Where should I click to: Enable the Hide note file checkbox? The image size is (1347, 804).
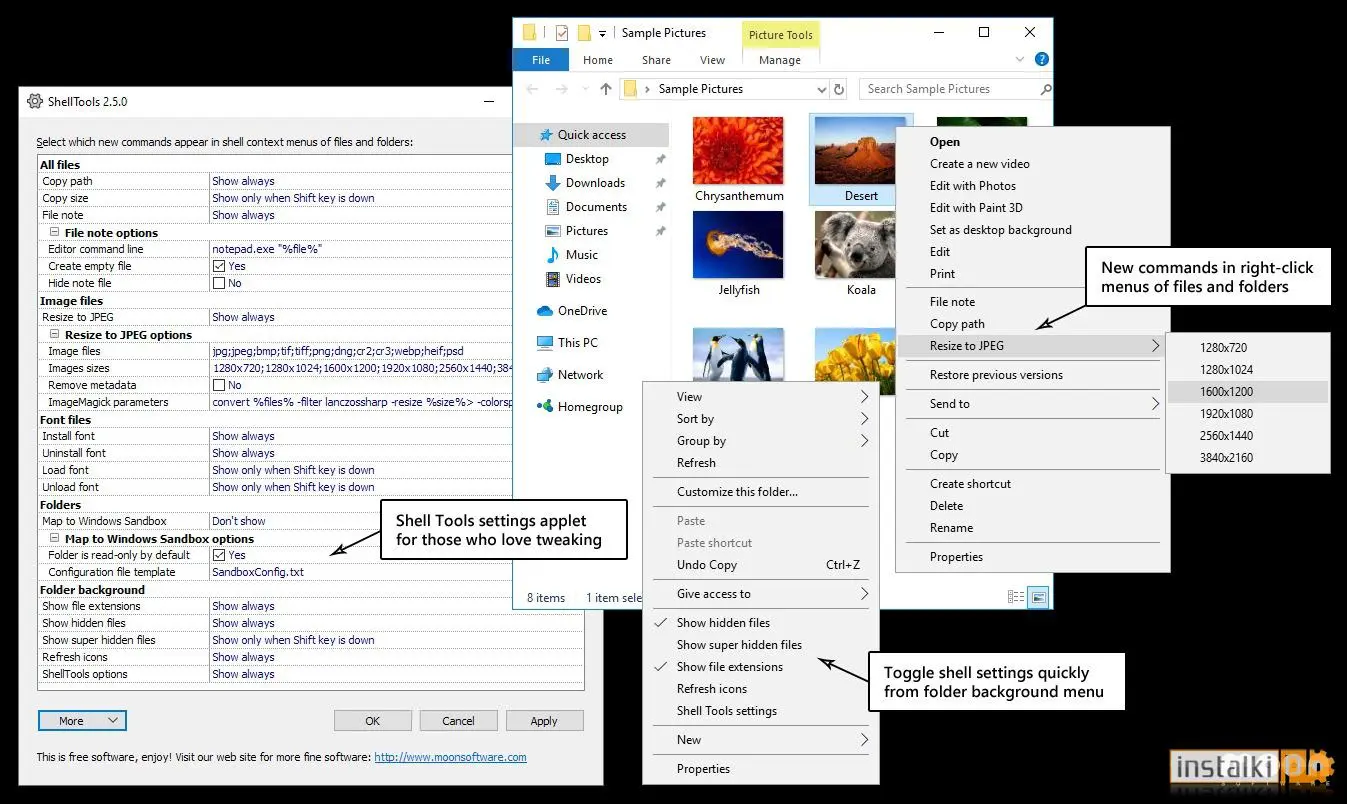pos(219,283)
